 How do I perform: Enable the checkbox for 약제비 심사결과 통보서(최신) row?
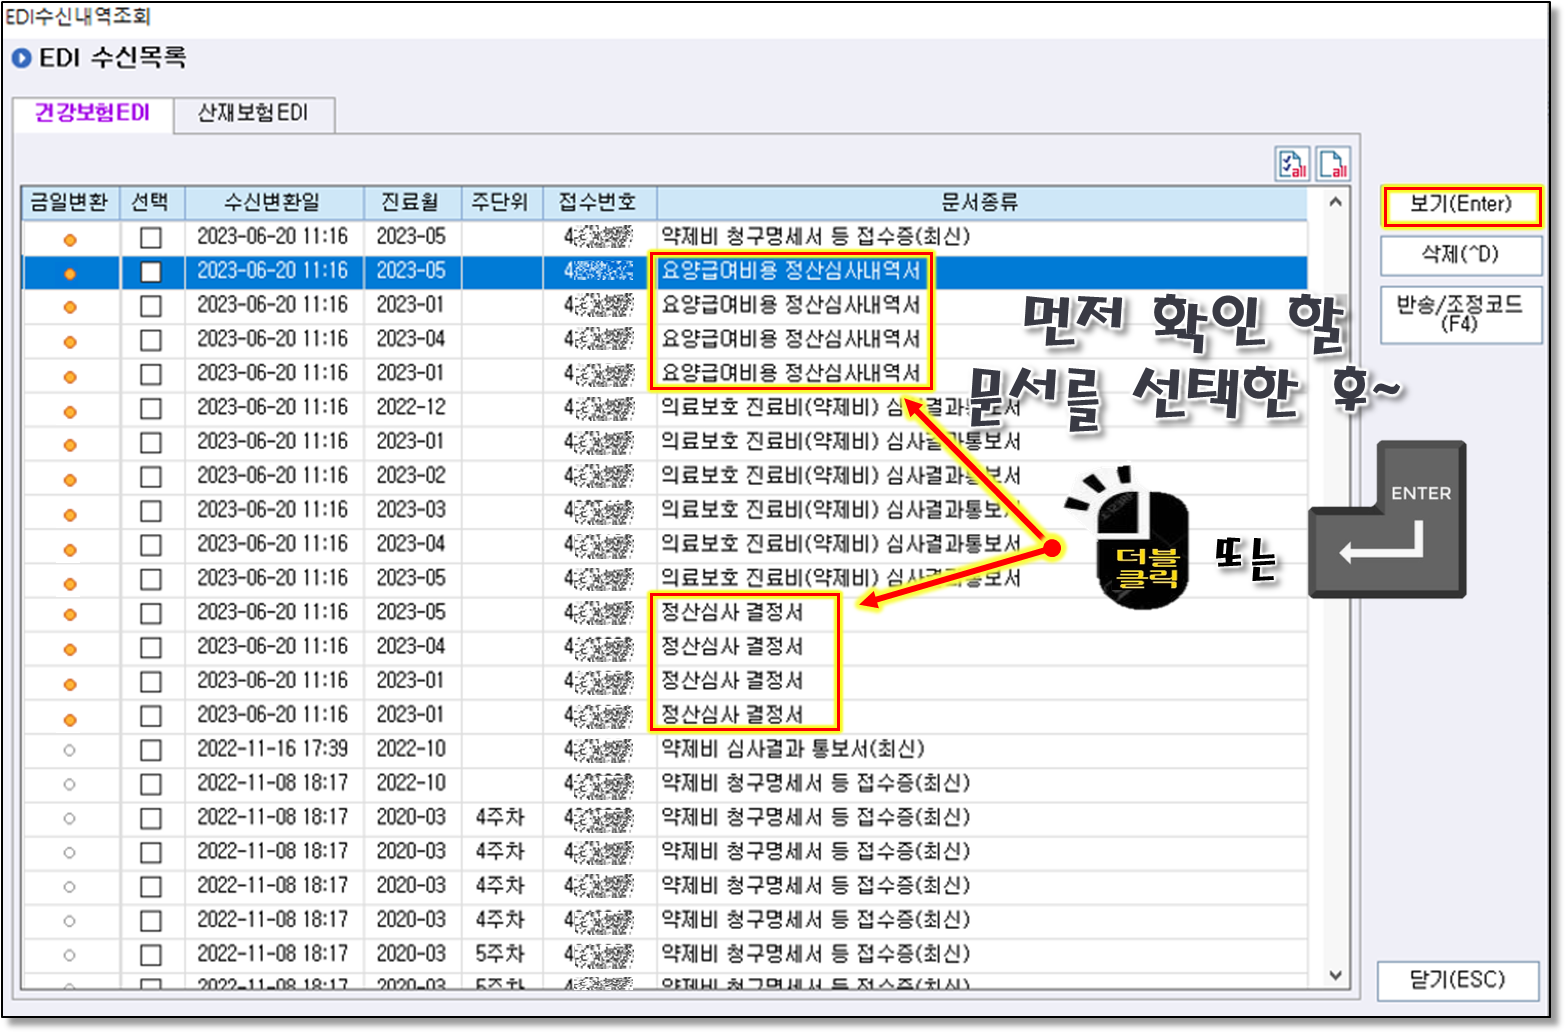coord(151,750)
